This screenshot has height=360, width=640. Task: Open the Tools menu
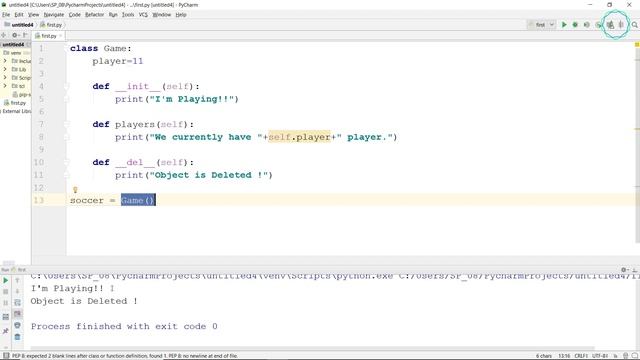[128, 15]
